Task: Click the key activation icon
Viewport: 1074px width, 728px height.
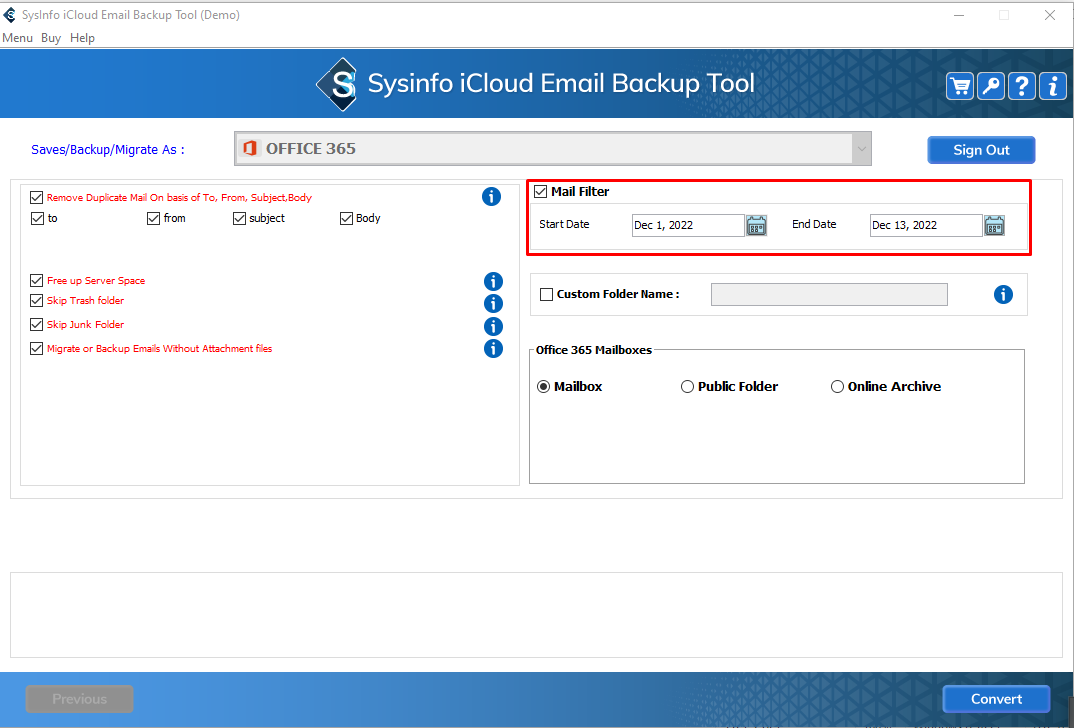Action: coord(991,86)
